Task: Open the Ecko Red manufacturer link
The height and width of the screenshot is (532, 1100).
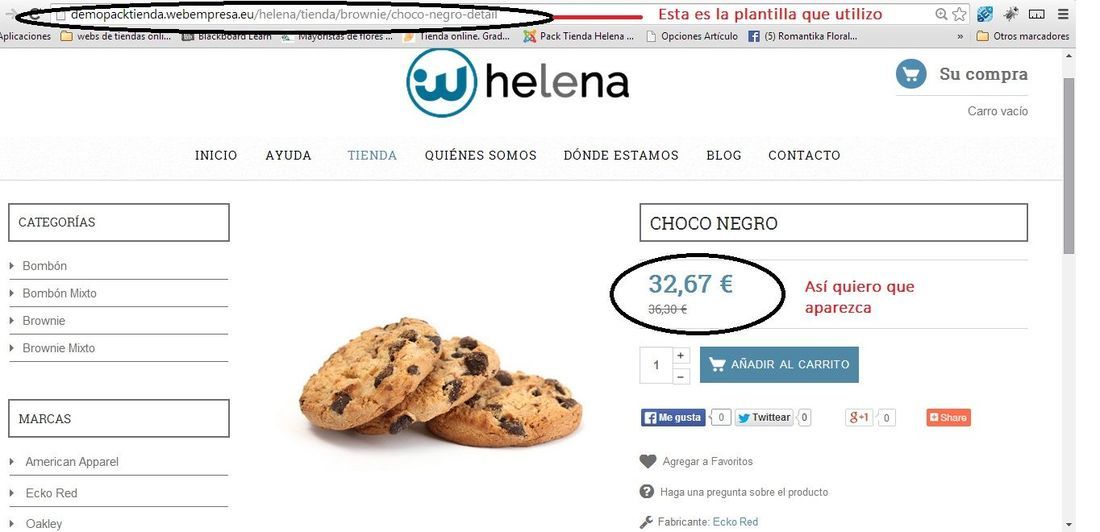Action: coord(735,521)
